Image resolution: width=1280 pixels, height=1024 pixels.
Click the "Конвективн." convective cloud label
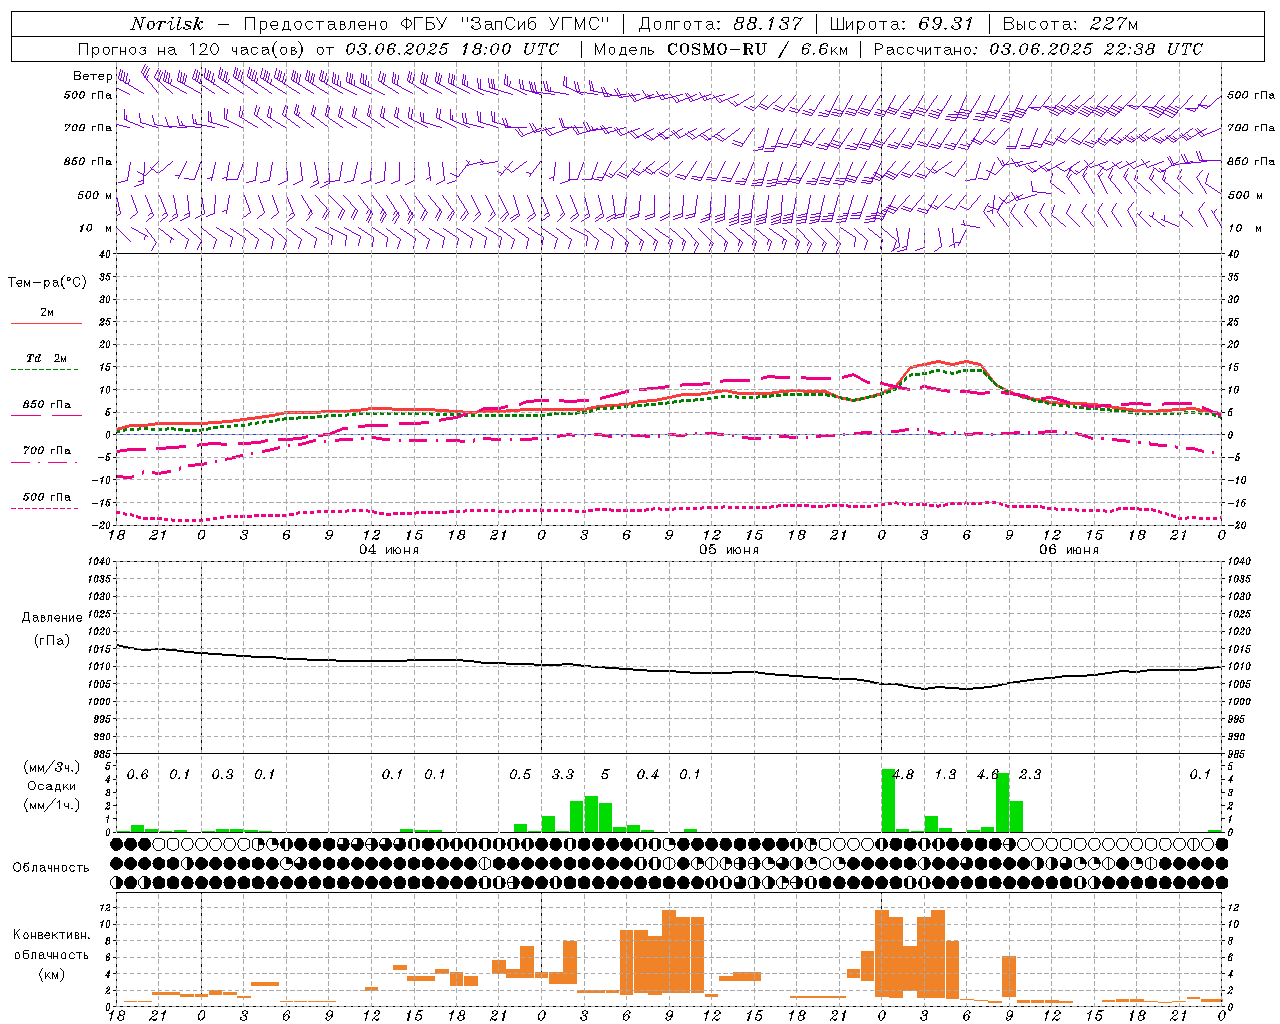(51, 935)
